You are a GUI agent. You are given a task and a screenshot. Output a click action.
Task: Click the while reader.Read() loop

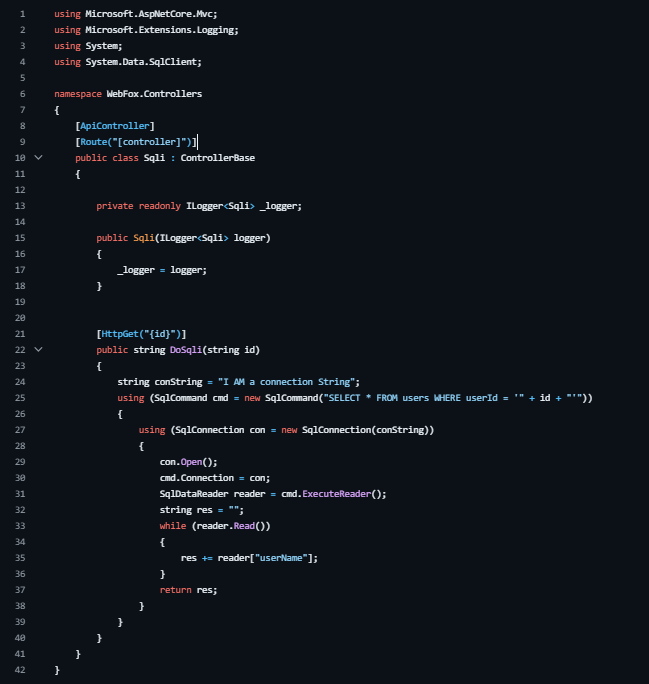point(215,526)
